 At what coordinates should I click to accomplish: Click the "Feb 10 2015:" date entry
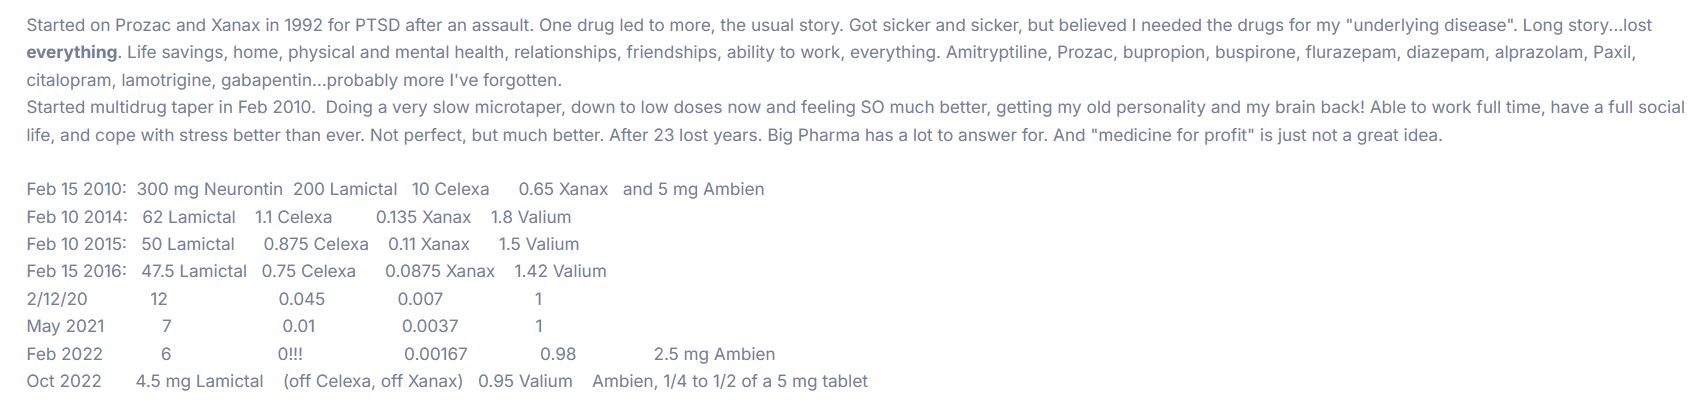click(x=76, y=244)
